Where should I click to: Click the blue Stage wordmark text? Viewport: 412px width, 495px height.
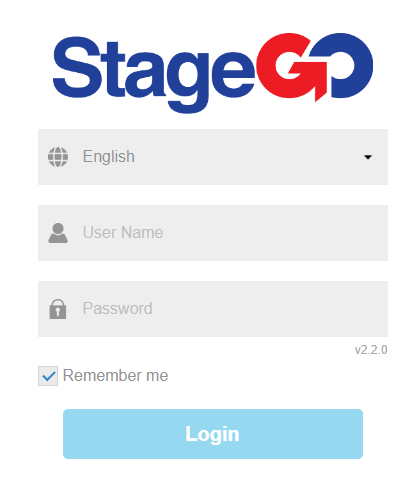[x=154, y=75]
